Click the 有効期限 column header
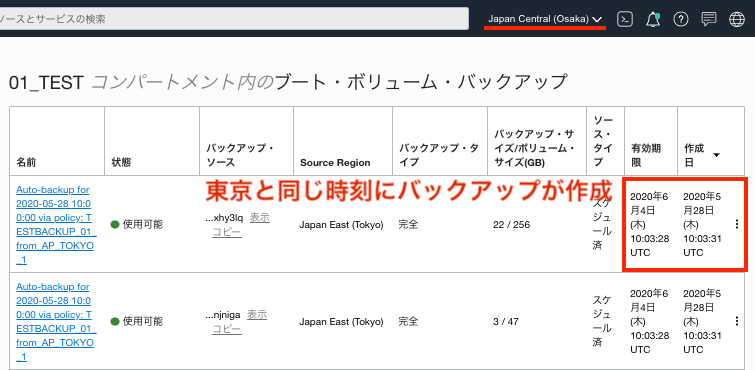The width and height of the screenshot is (755, 370). tap(646, 155)
